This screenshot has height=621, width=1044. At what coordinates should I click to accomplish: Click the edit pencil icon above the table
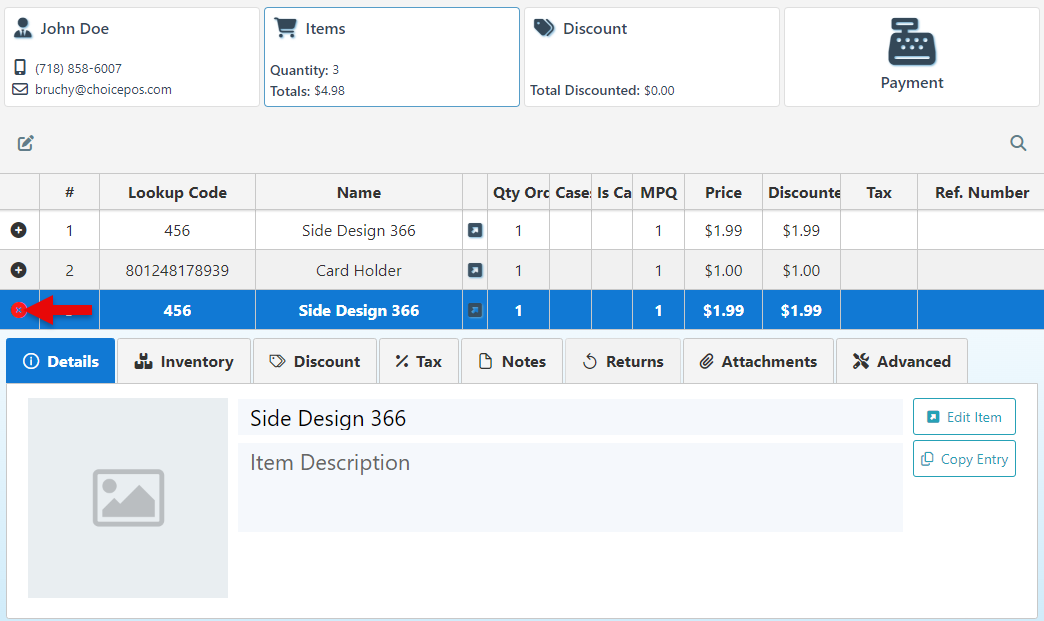pos(26,143)
